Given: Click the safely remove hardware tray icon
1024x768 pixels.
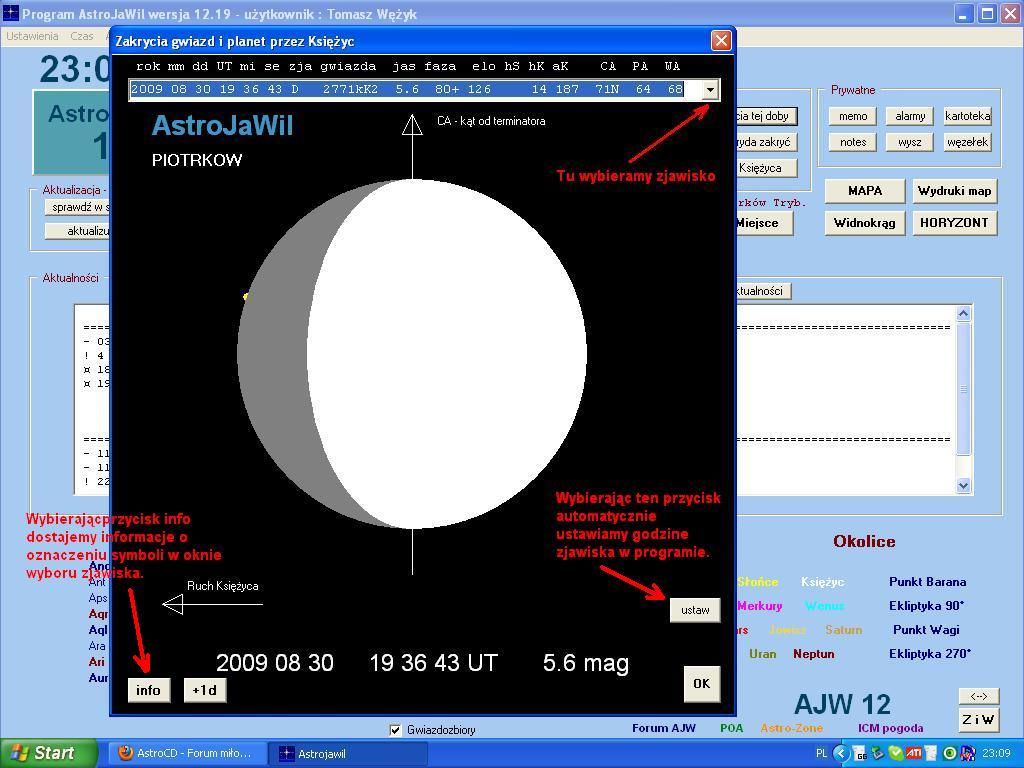Looking at the screenshot, I should 879,754.
